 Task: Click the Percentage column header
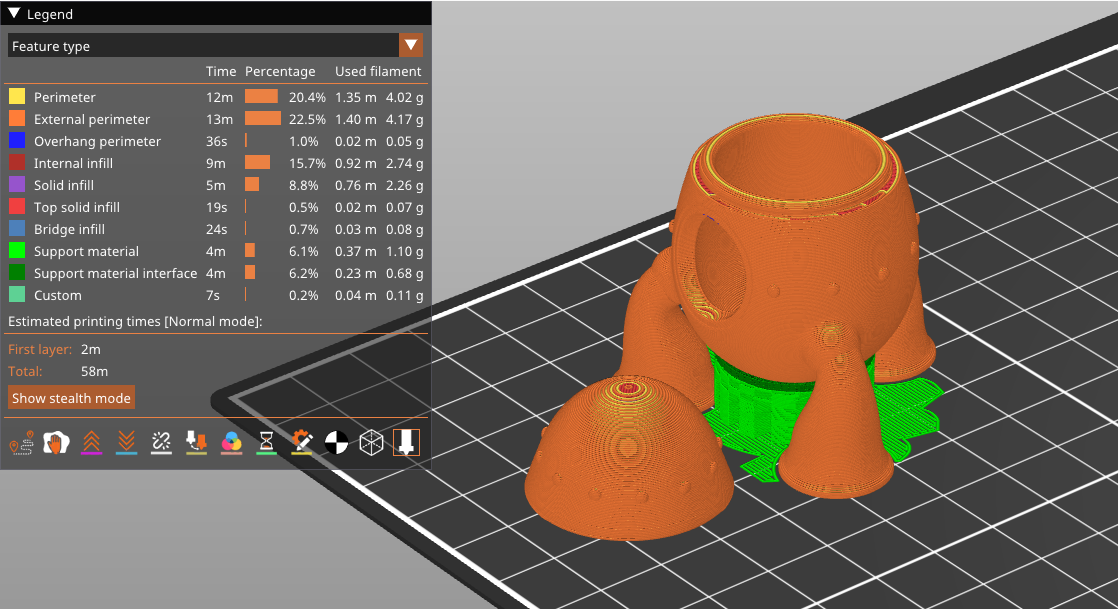pos(280,71)
